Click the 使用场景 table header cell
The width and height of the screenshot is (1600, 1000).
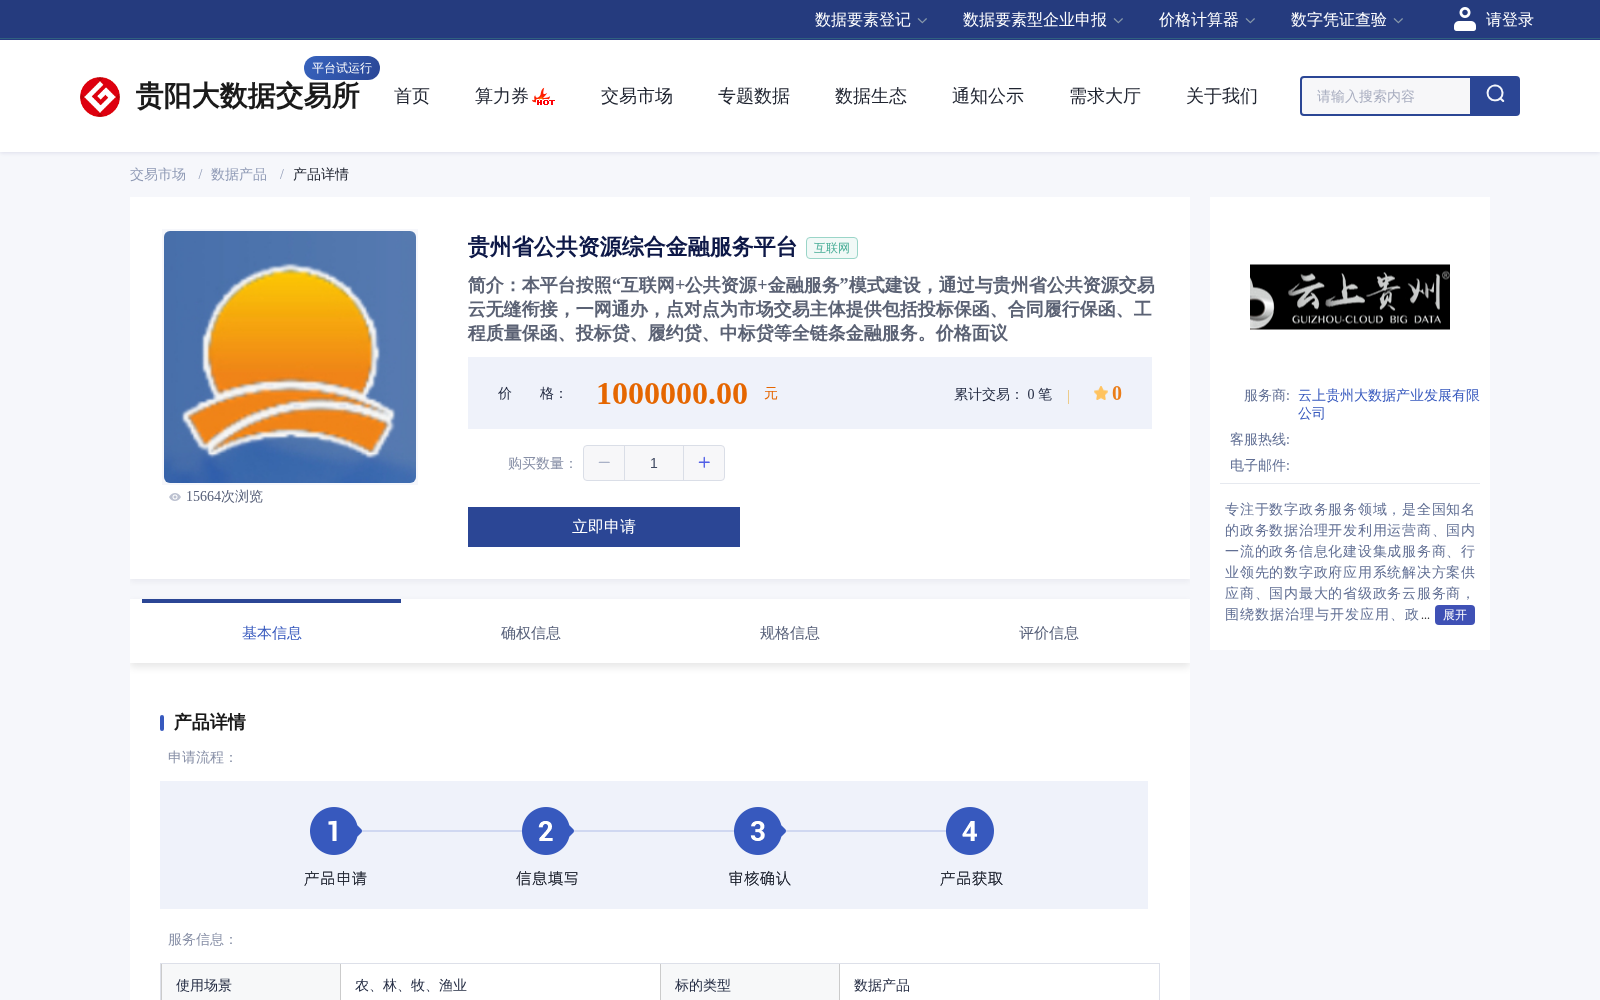click(x=251, y=985)
